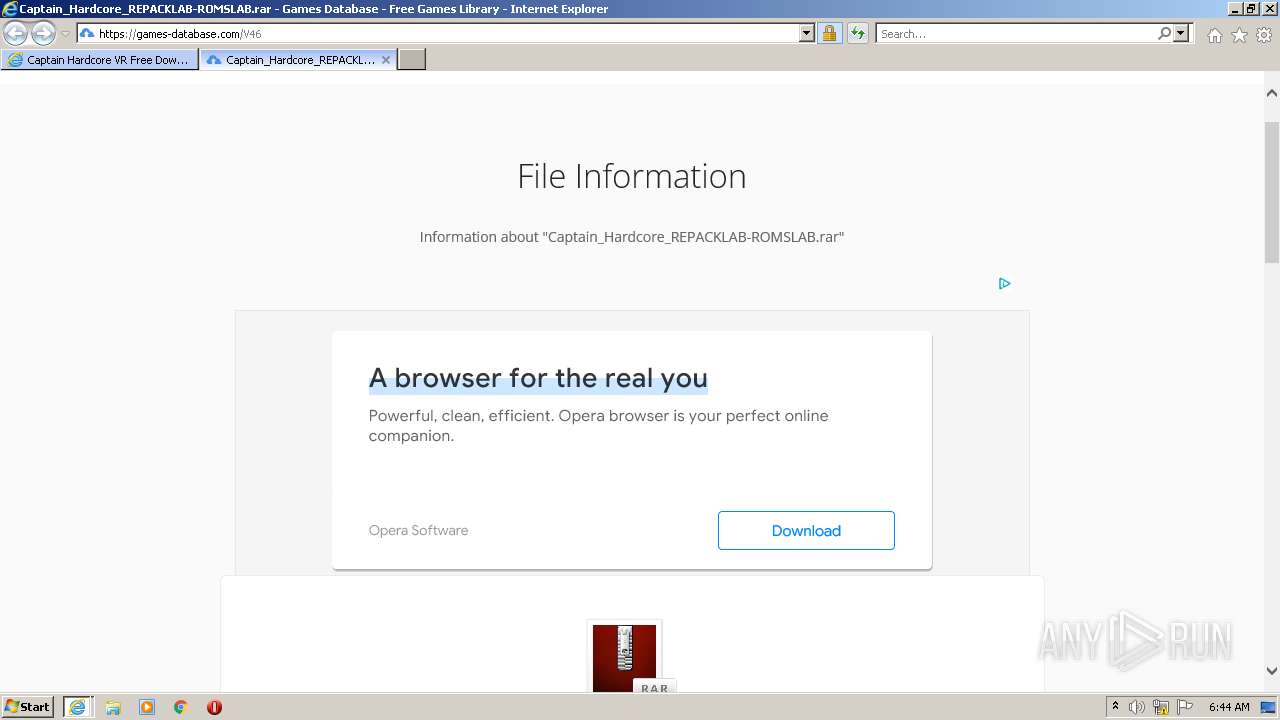Show hidden system tray icons
This screenshot has width=1280, height=720.
1115,707
